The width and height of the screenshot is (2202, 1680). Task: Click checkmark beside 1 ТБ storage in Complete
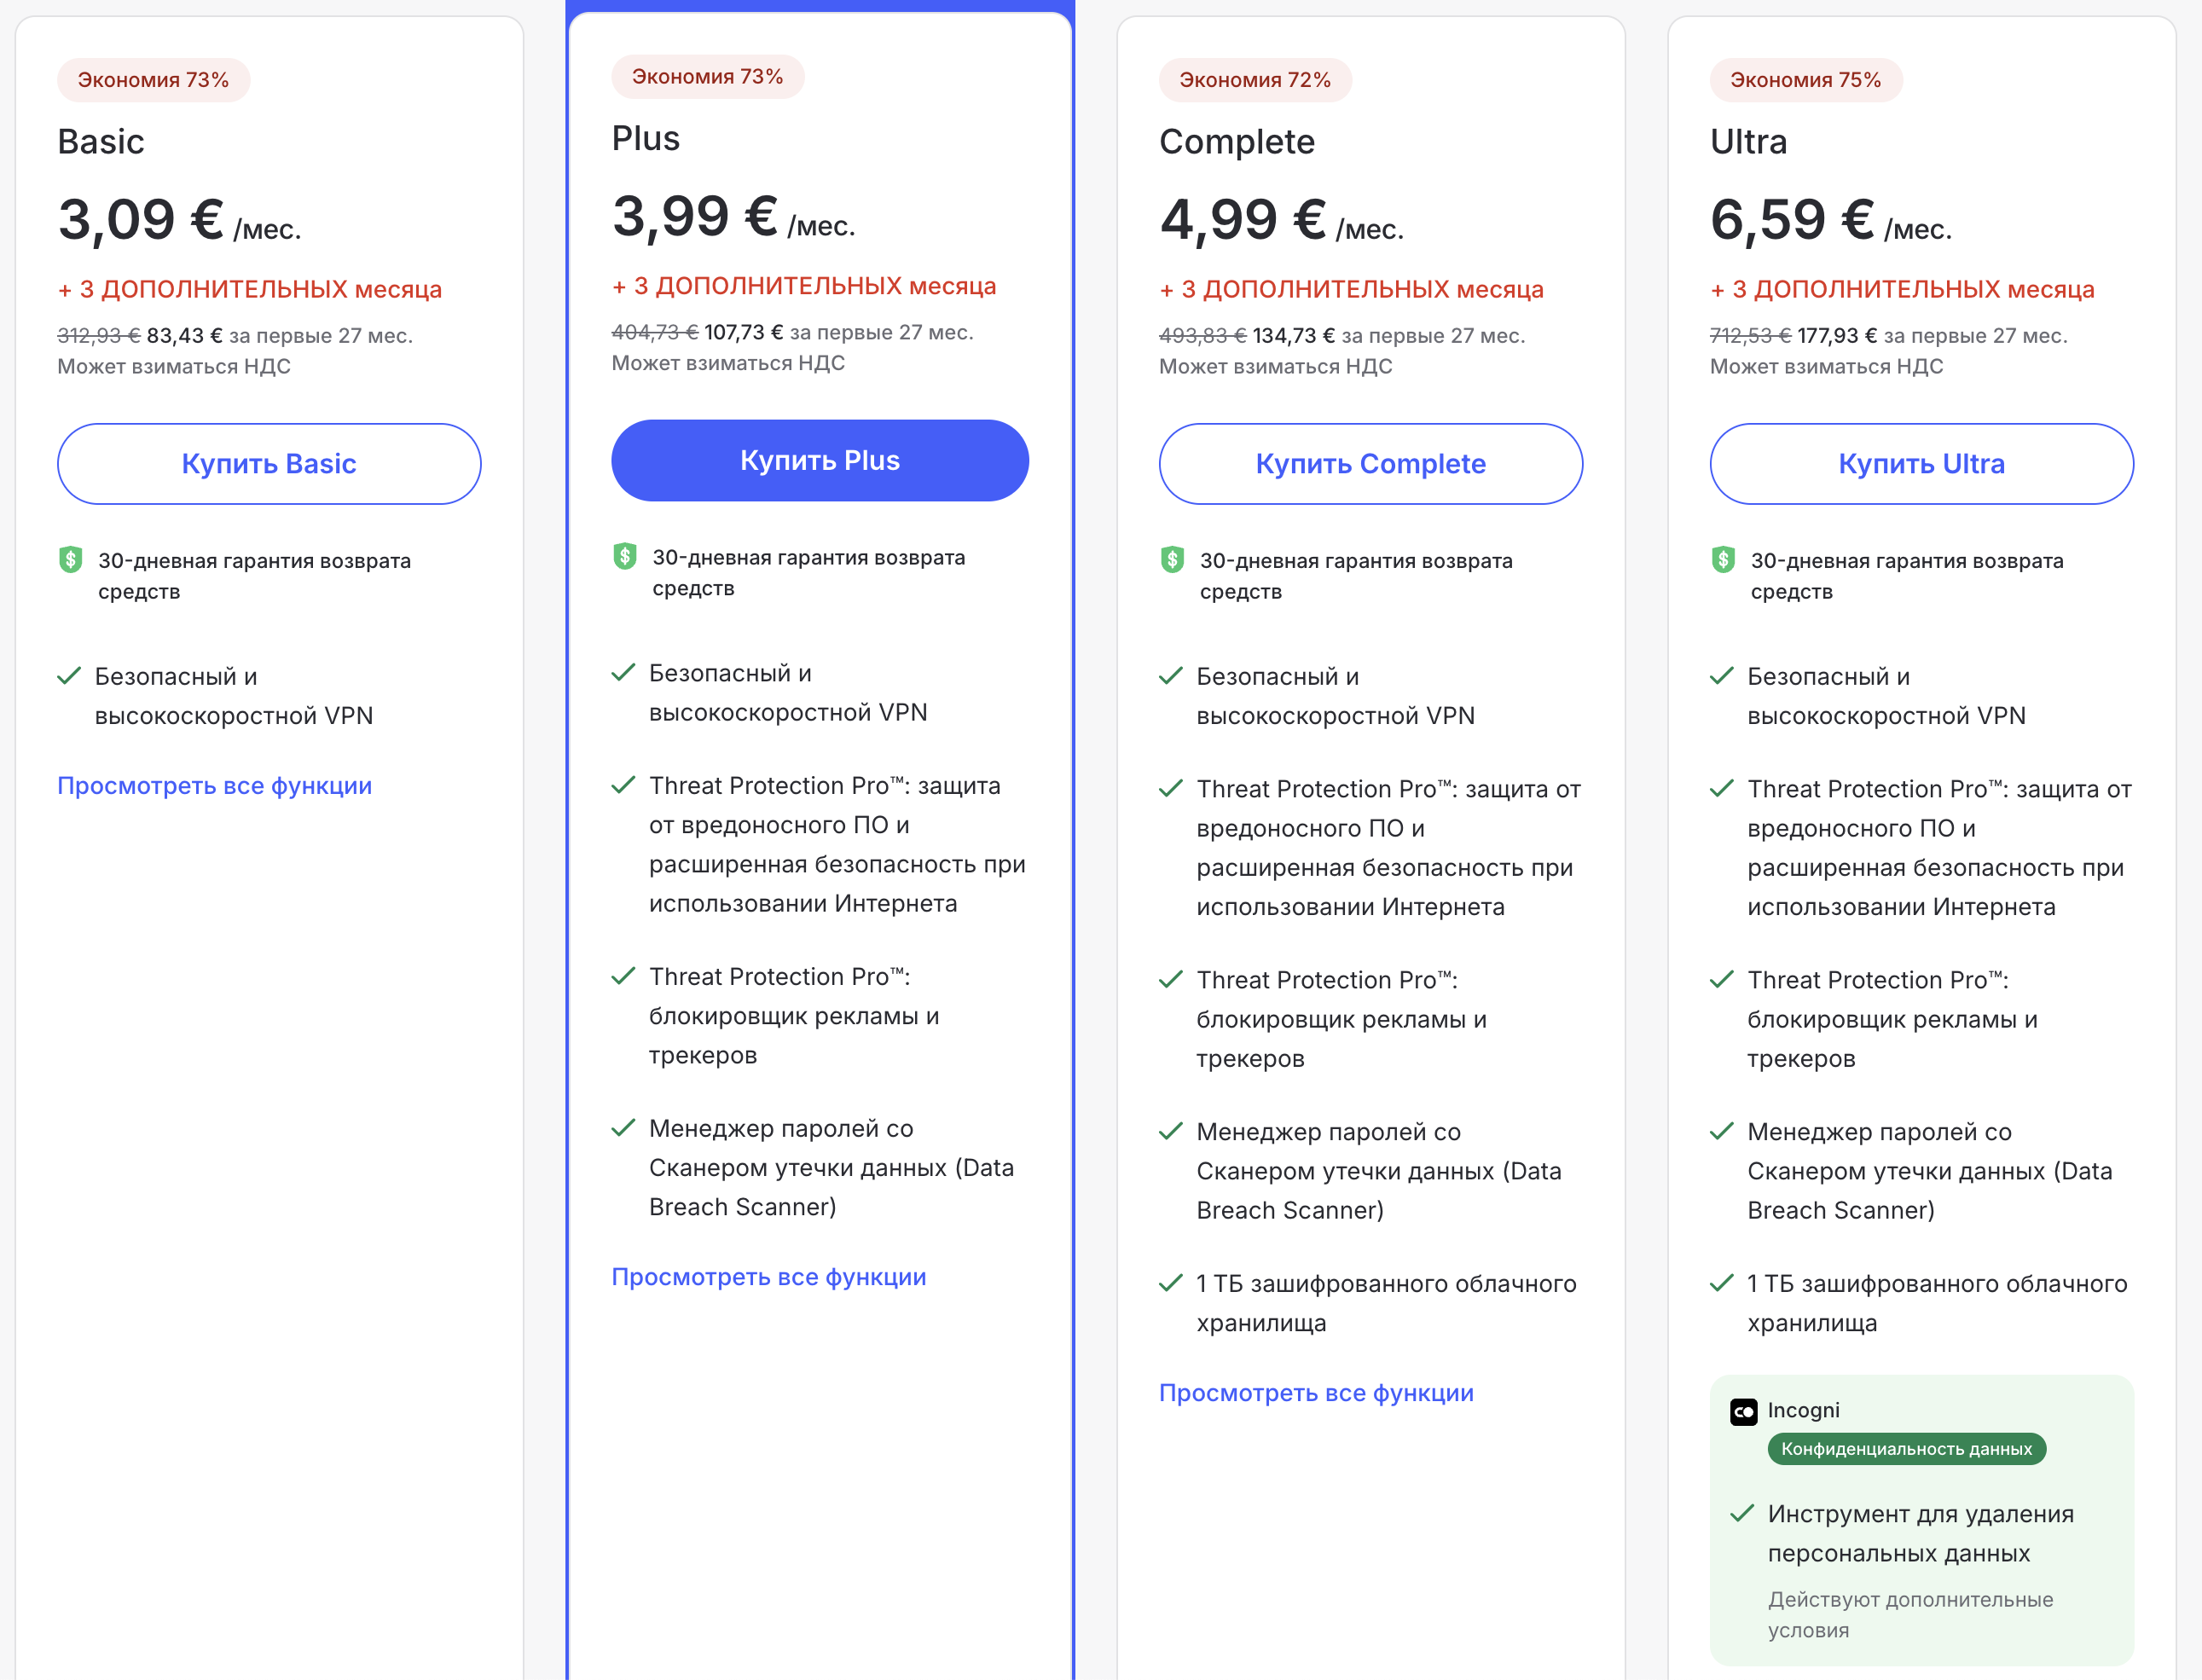coord(1171,1284)
